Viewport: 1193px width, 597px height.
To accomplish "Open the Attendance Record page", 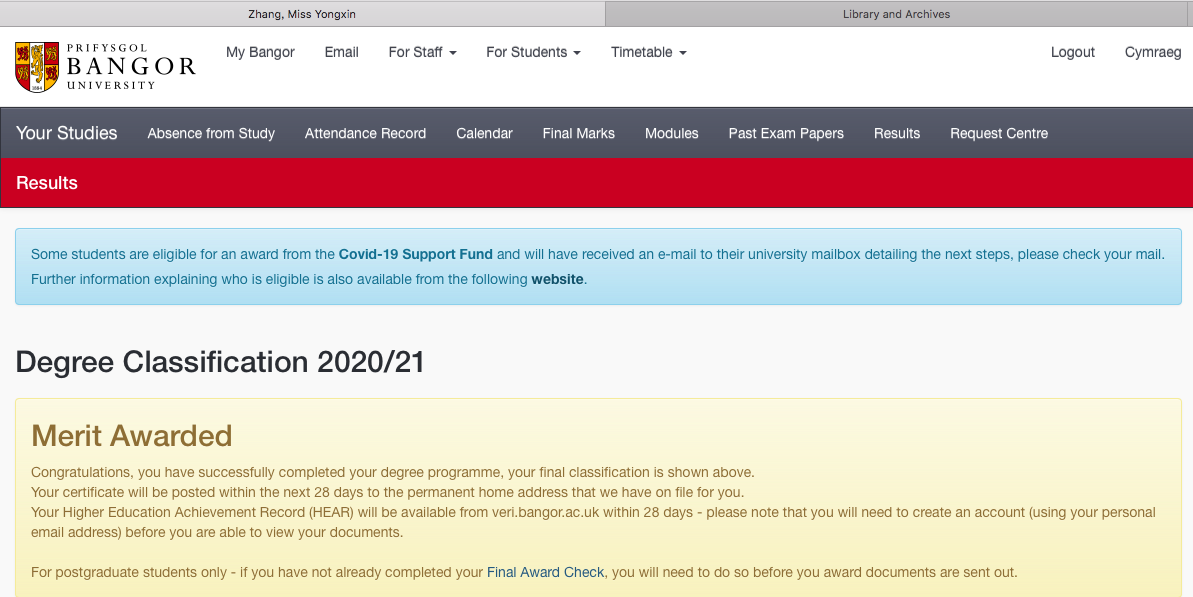I will [365, 133].
